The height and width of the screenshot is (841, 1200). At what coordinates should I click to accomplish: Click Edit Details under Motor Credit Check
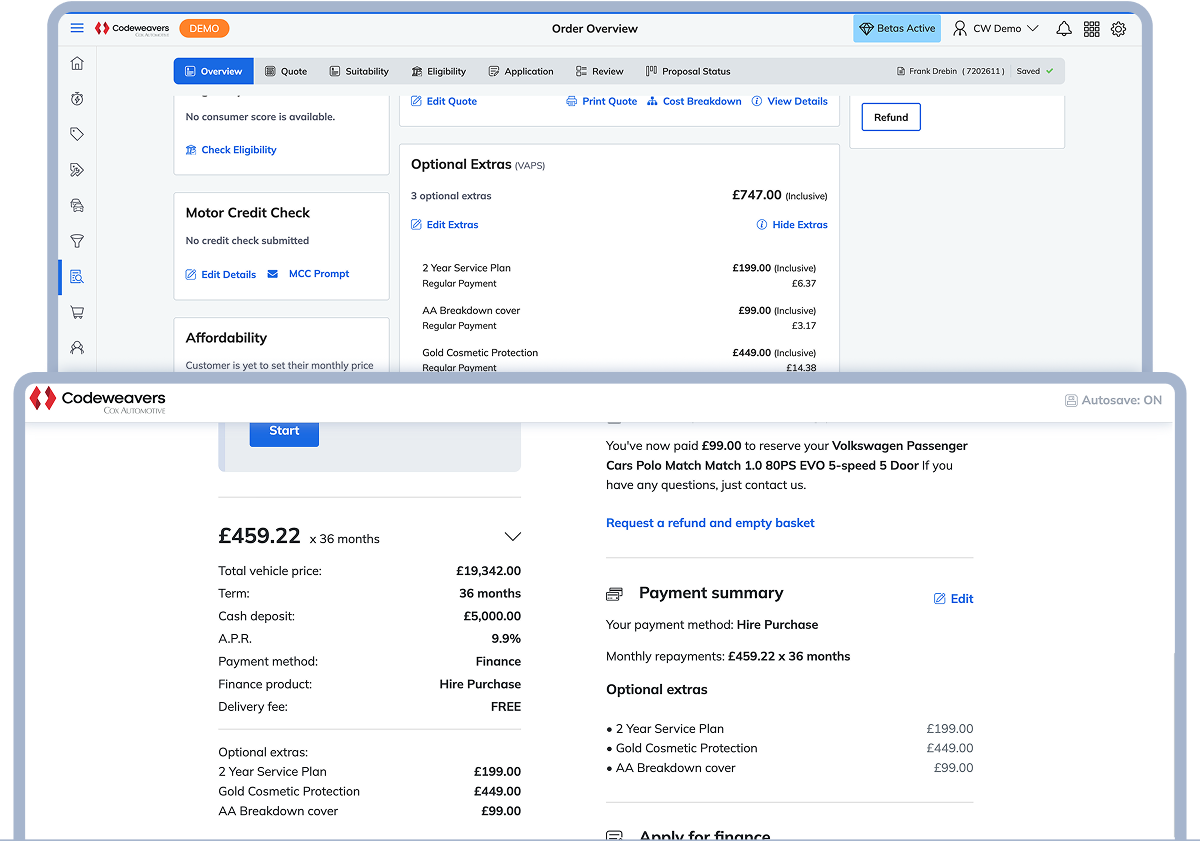click(x=229, y=274)
